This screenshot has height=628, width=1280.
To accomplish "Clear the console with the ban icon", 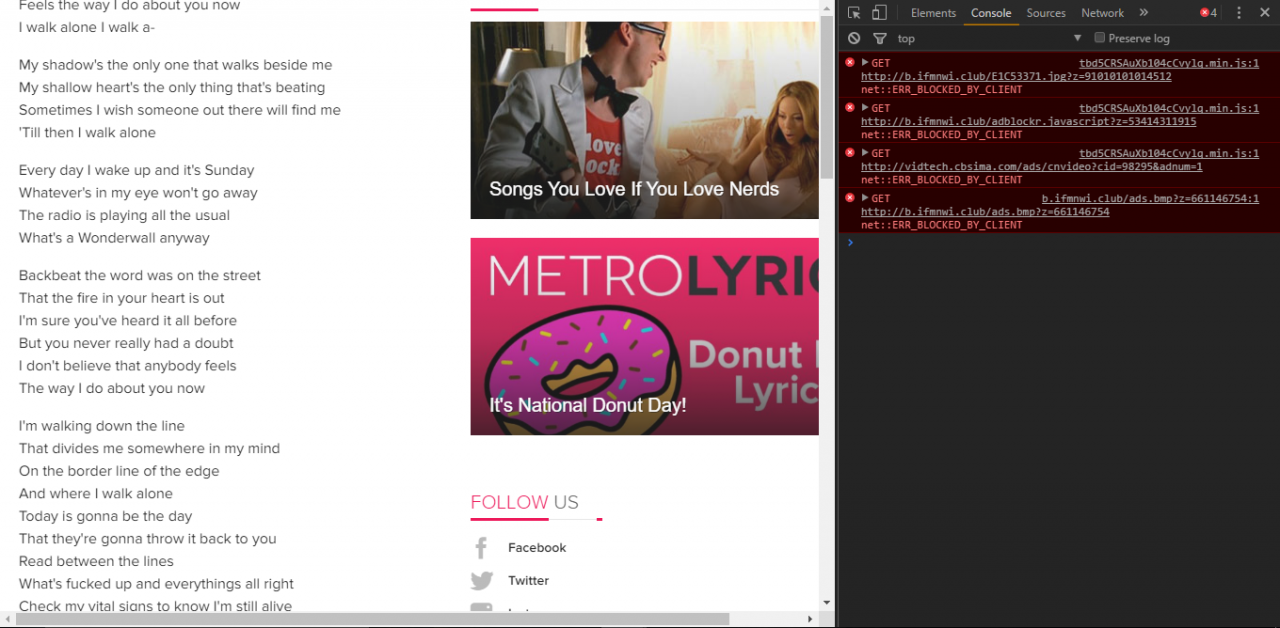I will 854,38.
